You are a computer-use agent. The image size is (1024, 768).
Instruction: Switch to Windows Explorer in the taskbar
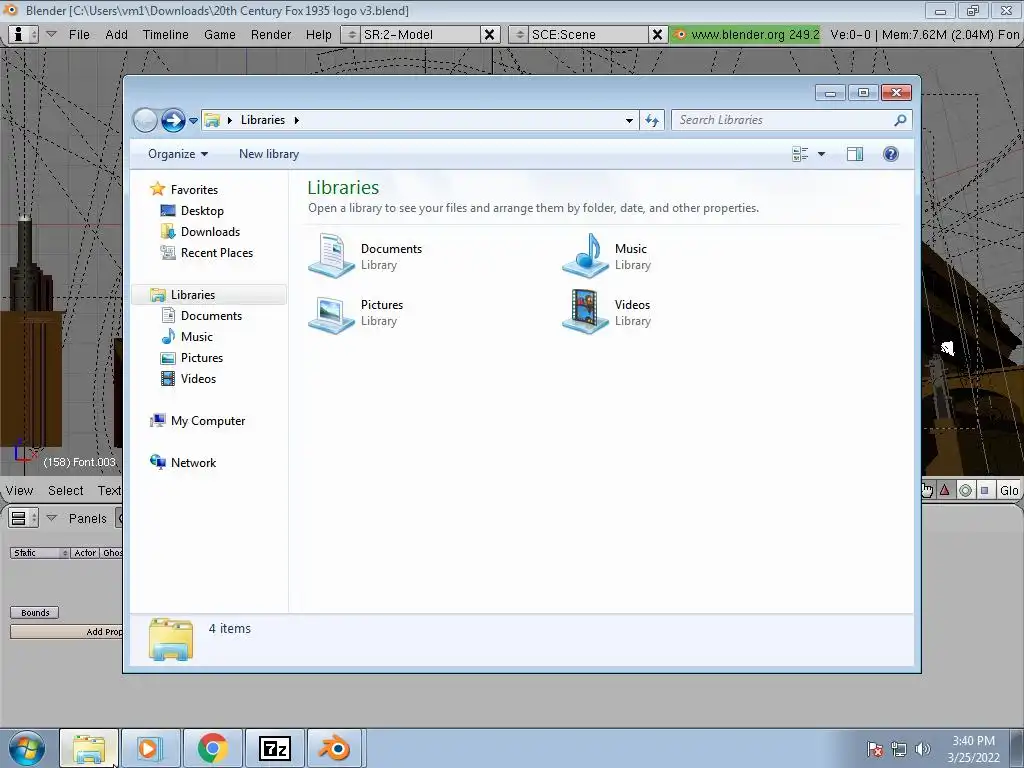pos(89,748)
